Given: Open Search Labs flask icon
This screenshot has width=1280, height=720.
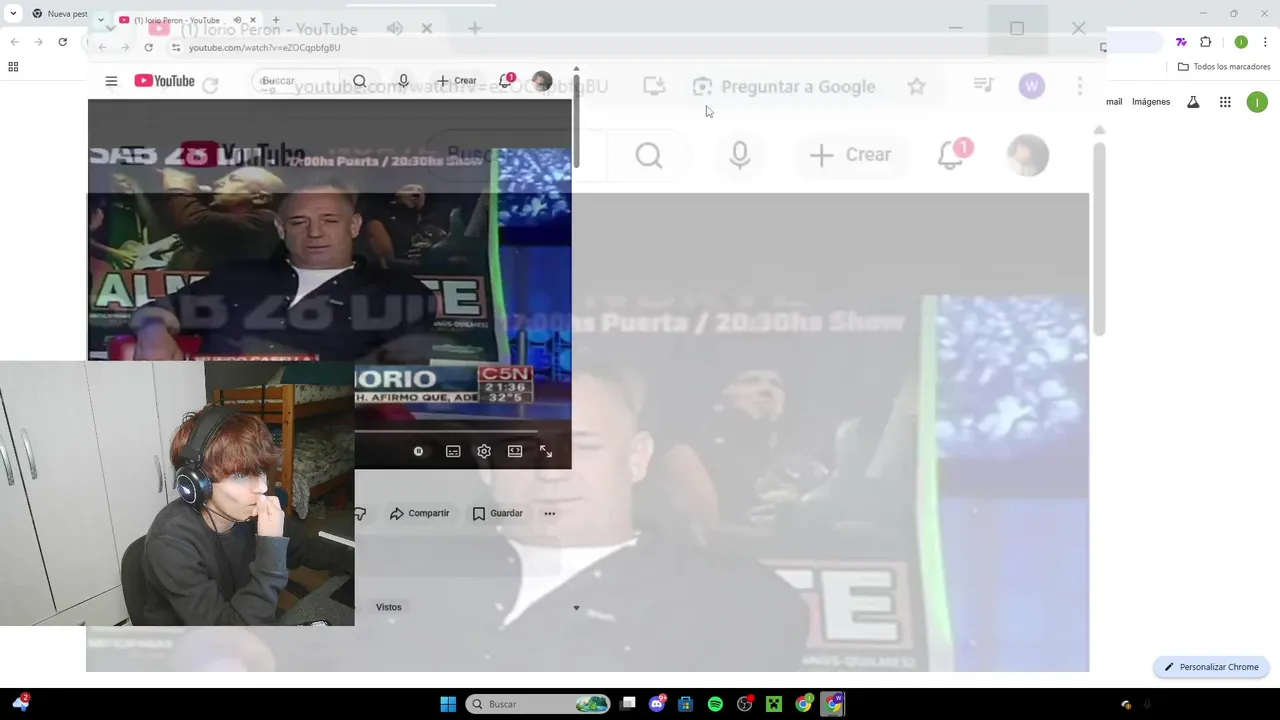Looking at the screenshot, I should [1193, 102].
